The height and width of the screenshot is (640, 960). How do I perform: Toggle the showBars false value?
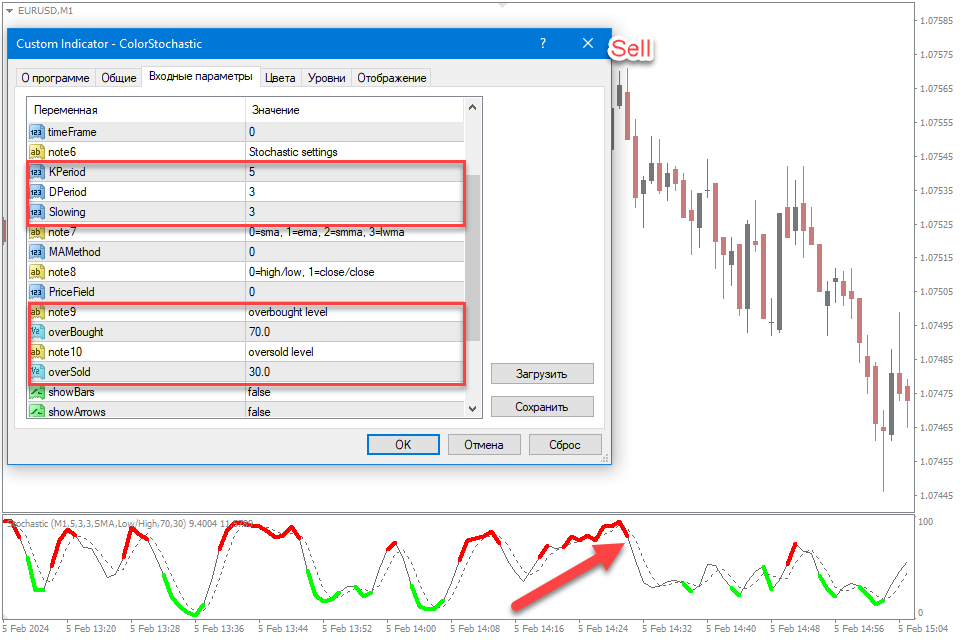click(x=260, y=392)
